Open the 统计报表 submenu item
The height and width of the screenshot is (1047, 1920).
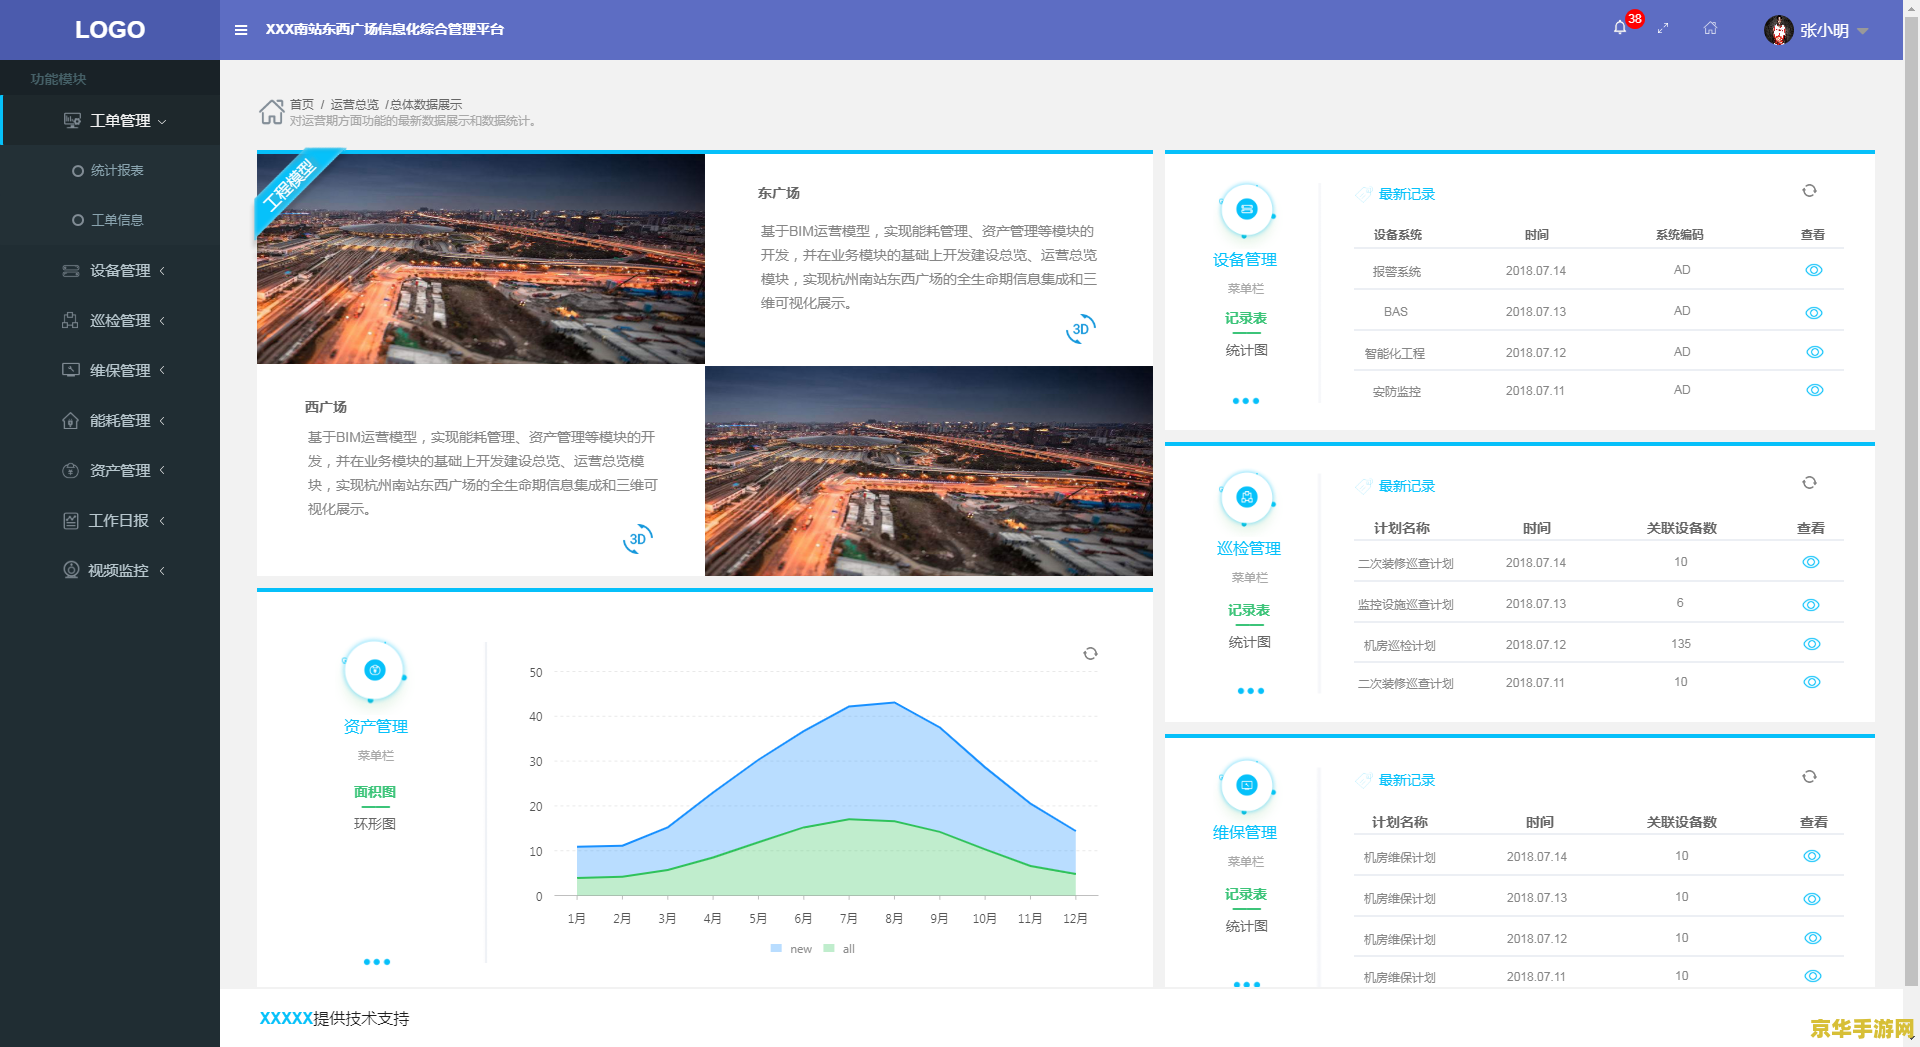(x=110, y=170)
